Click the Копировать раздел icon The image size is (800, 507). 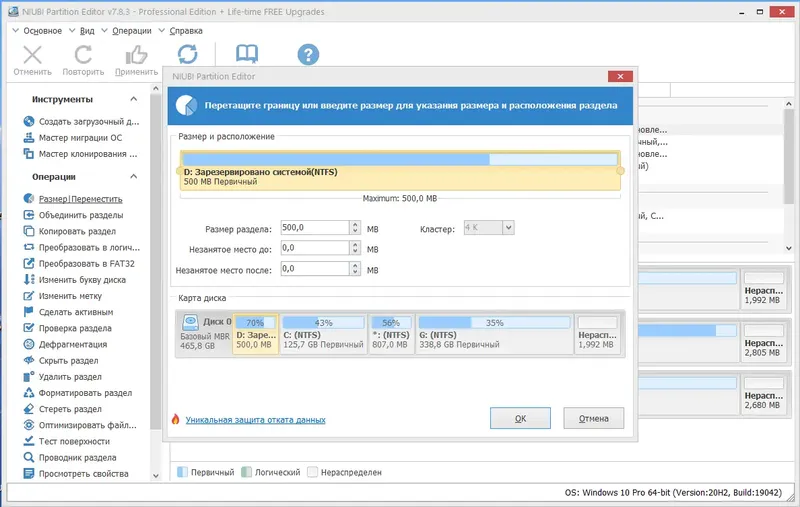pyautogui.click(x=29, y=231)
